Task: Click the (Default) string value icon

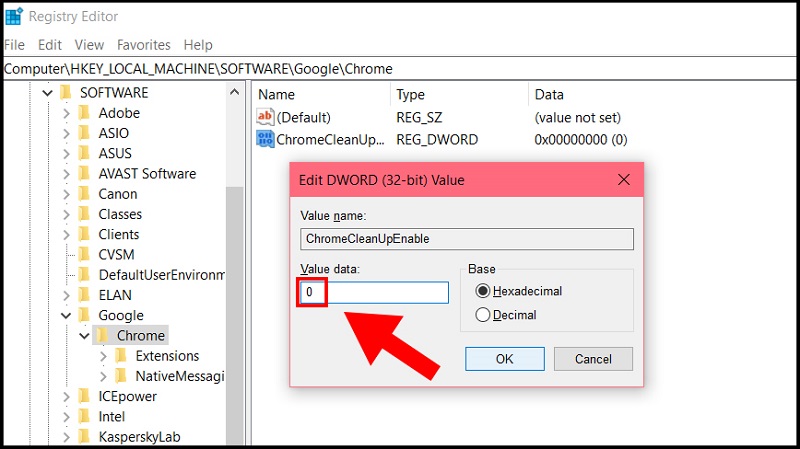Action: click(265, 117)
